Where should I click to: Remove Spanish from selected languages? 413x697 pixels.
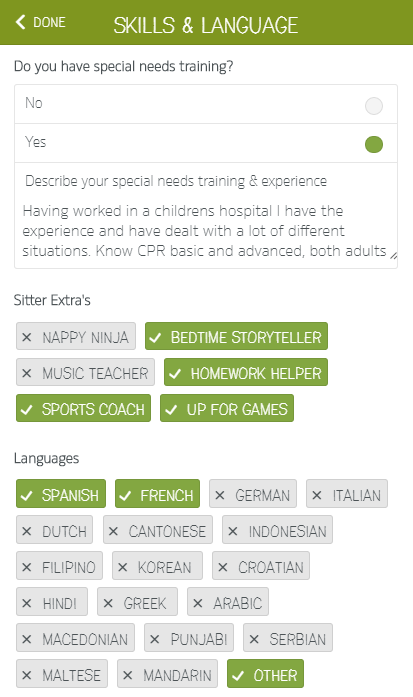click(61, 494)
